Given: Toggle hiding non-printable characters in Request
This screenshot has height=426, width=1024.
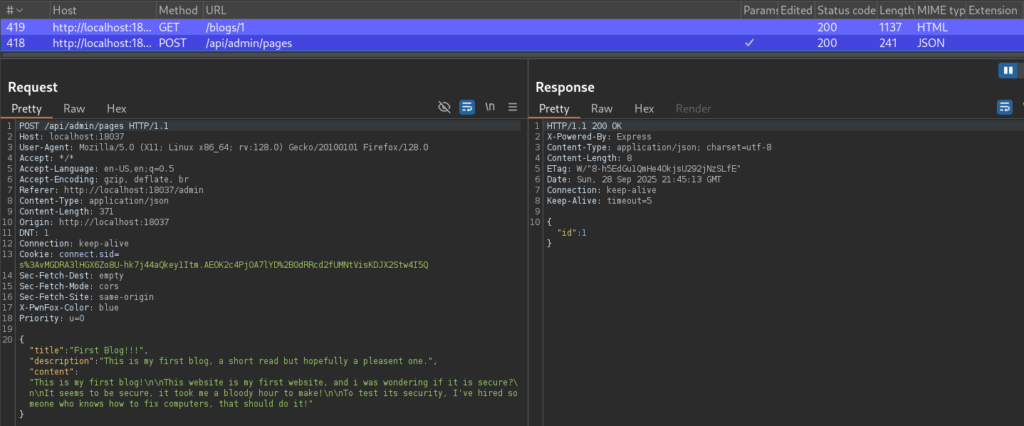Looking at the screenshot, I should point(445,107).
